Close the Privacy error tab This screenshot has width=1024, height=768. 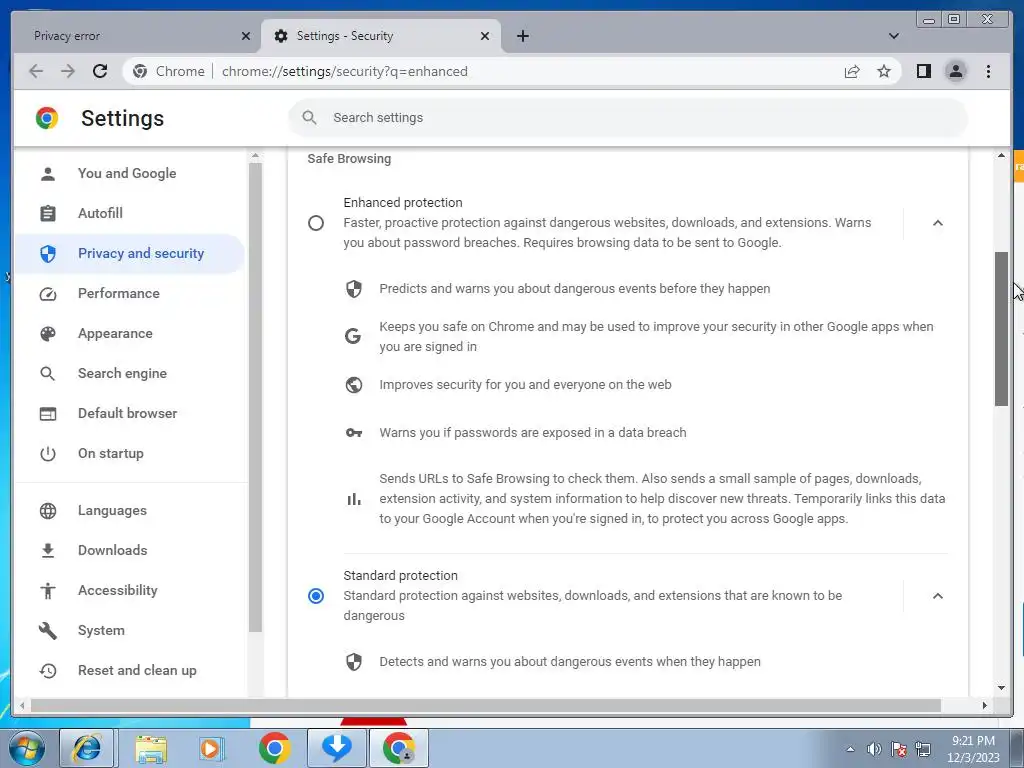[246, 36]
